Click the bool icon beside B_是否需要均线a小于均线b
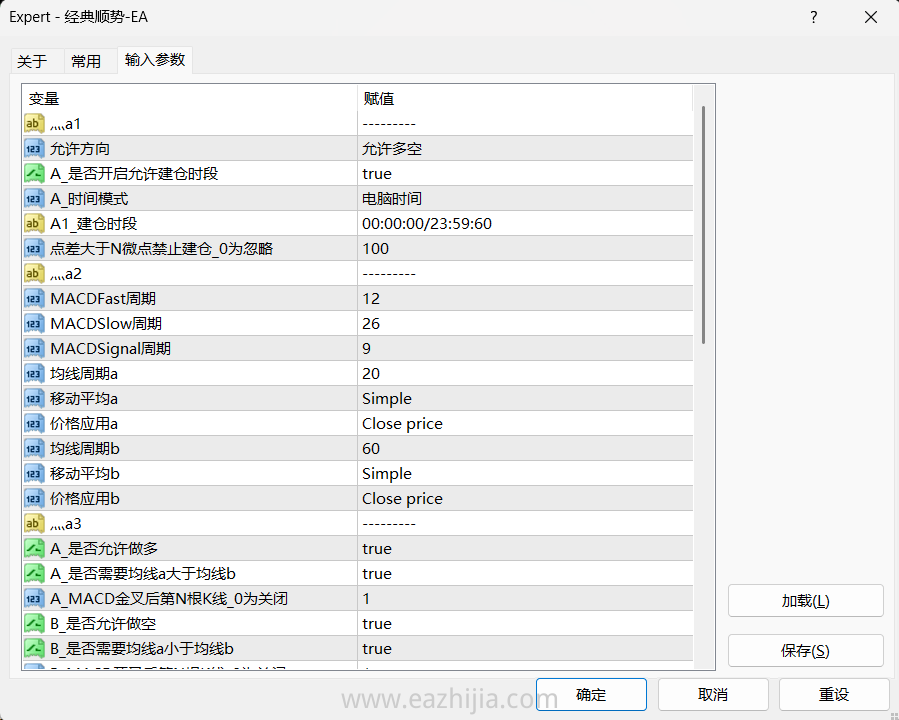The width and height of the screenshot is (899, 720). pyautogui.click(x=34, y=648)
